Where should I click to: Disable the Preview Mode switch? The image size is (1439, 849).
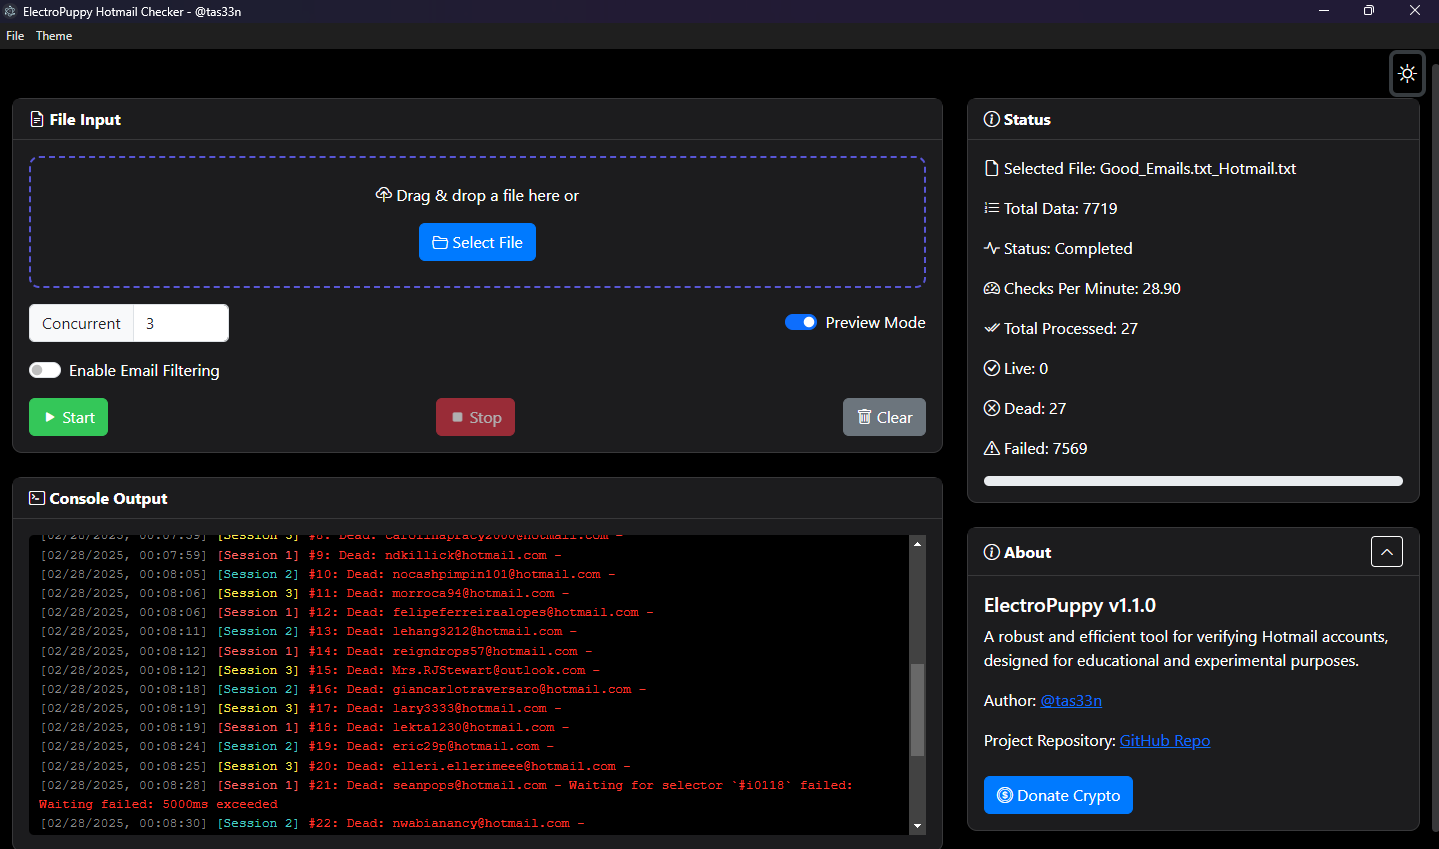[801, 322]
